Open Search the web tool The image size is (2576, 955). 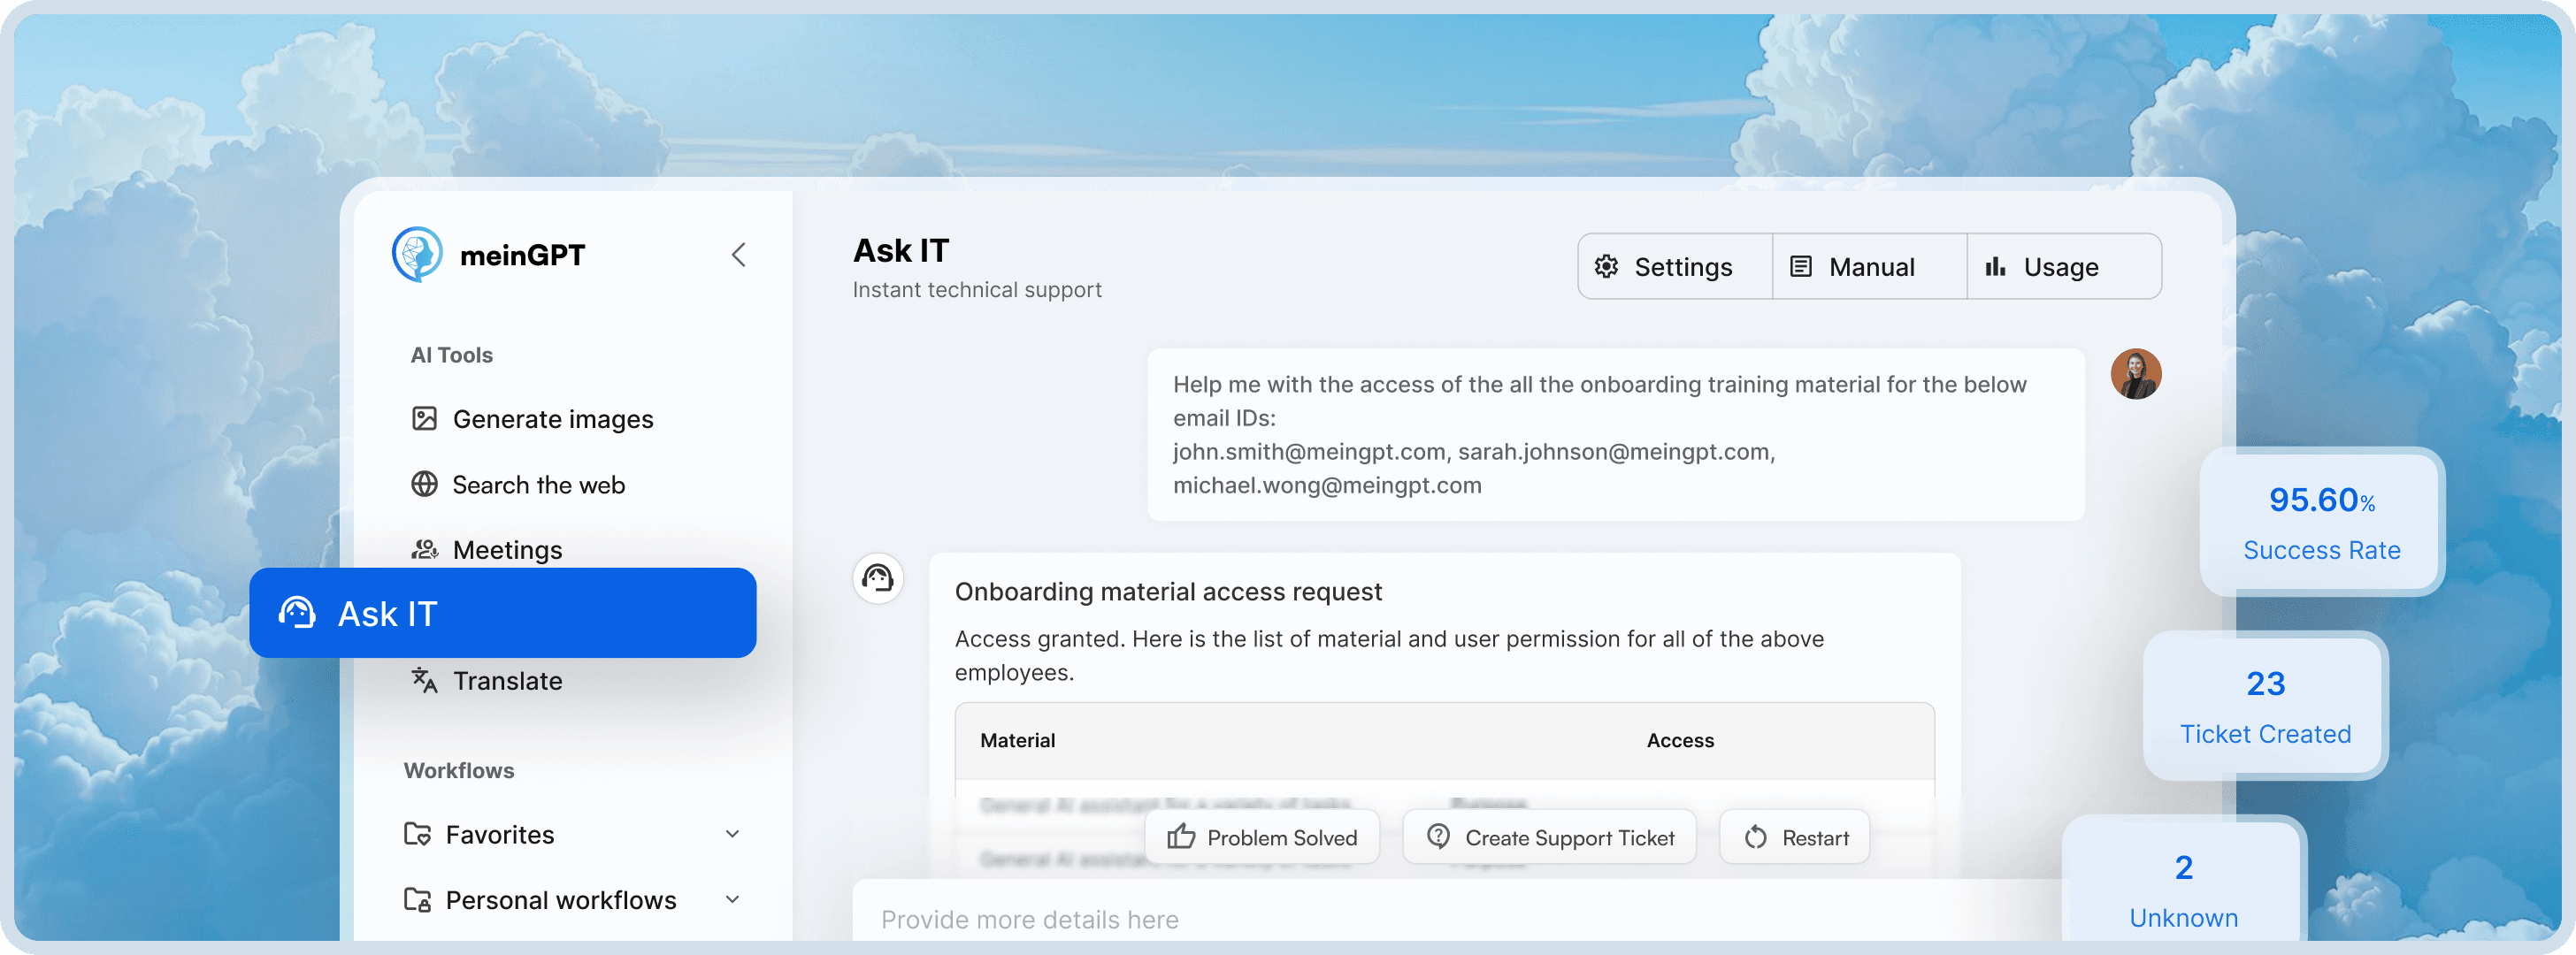(x=538, y=485)
